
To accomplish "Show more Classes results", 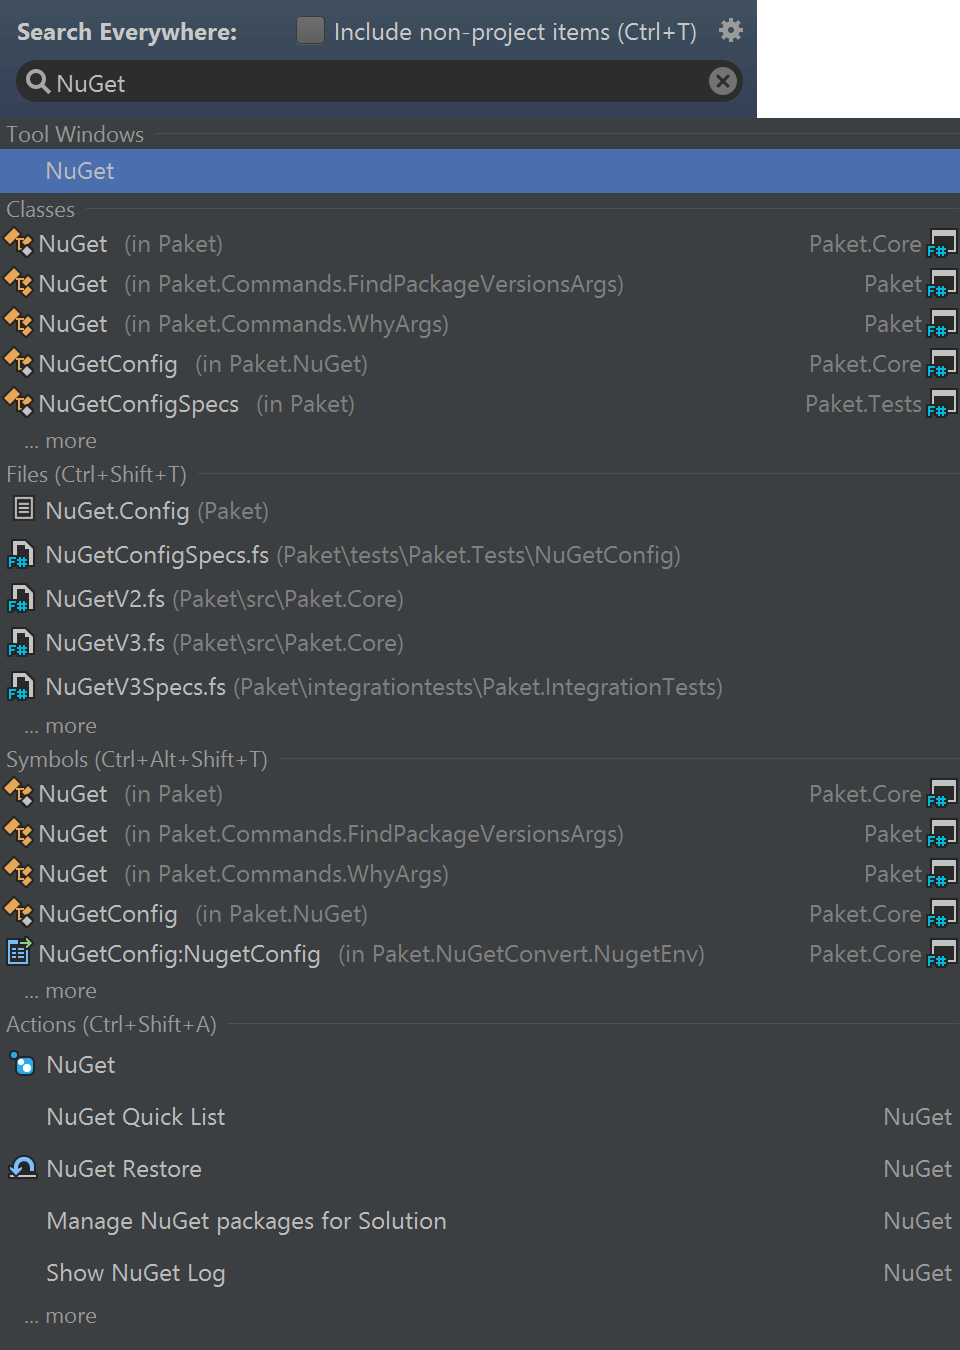I will tap(61, 441).
